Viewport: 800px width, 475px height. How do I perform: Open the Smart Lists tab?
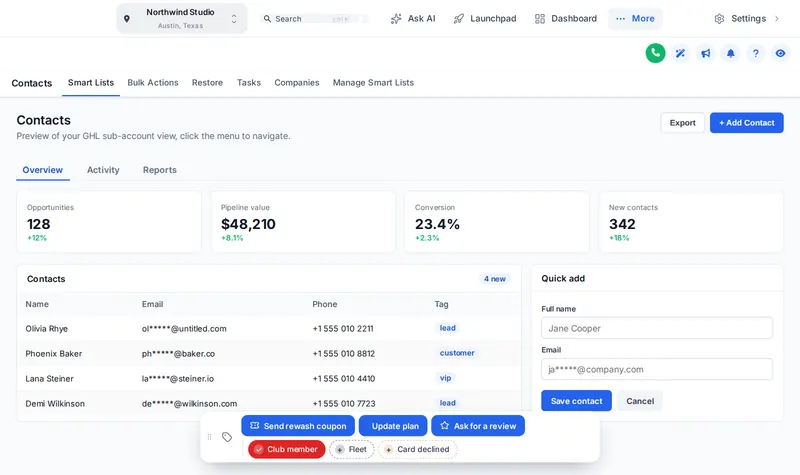coord(91,83)
